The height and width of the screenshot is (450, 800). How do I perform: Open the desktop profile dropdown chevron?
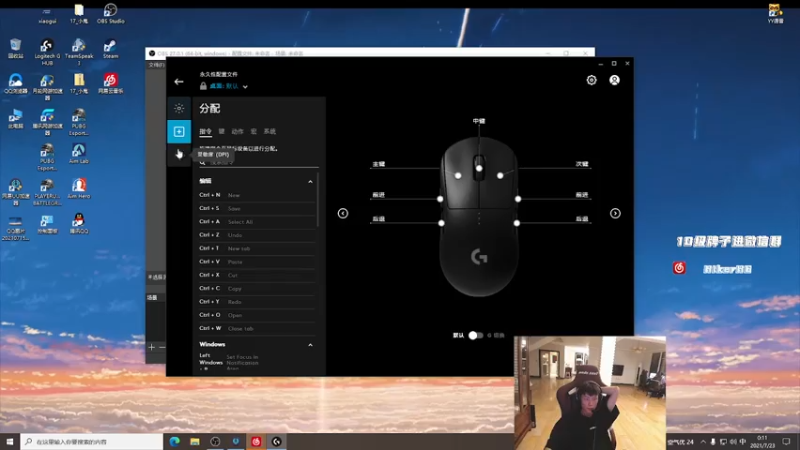pos(245,87)
